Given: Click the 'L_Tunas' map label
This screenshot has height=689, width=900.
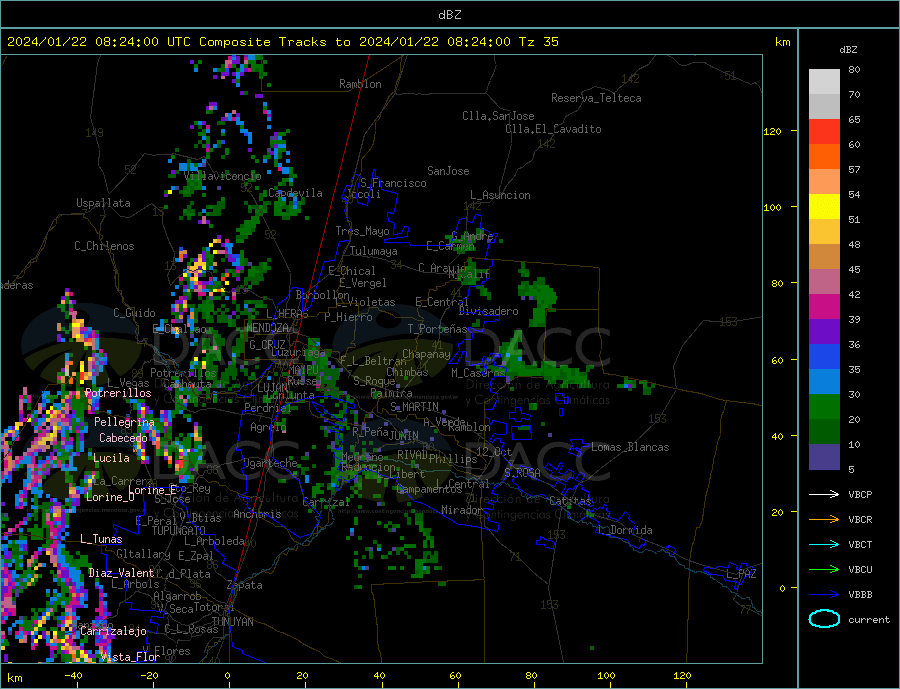Looking at the screenshot, I should click(101, 539).
